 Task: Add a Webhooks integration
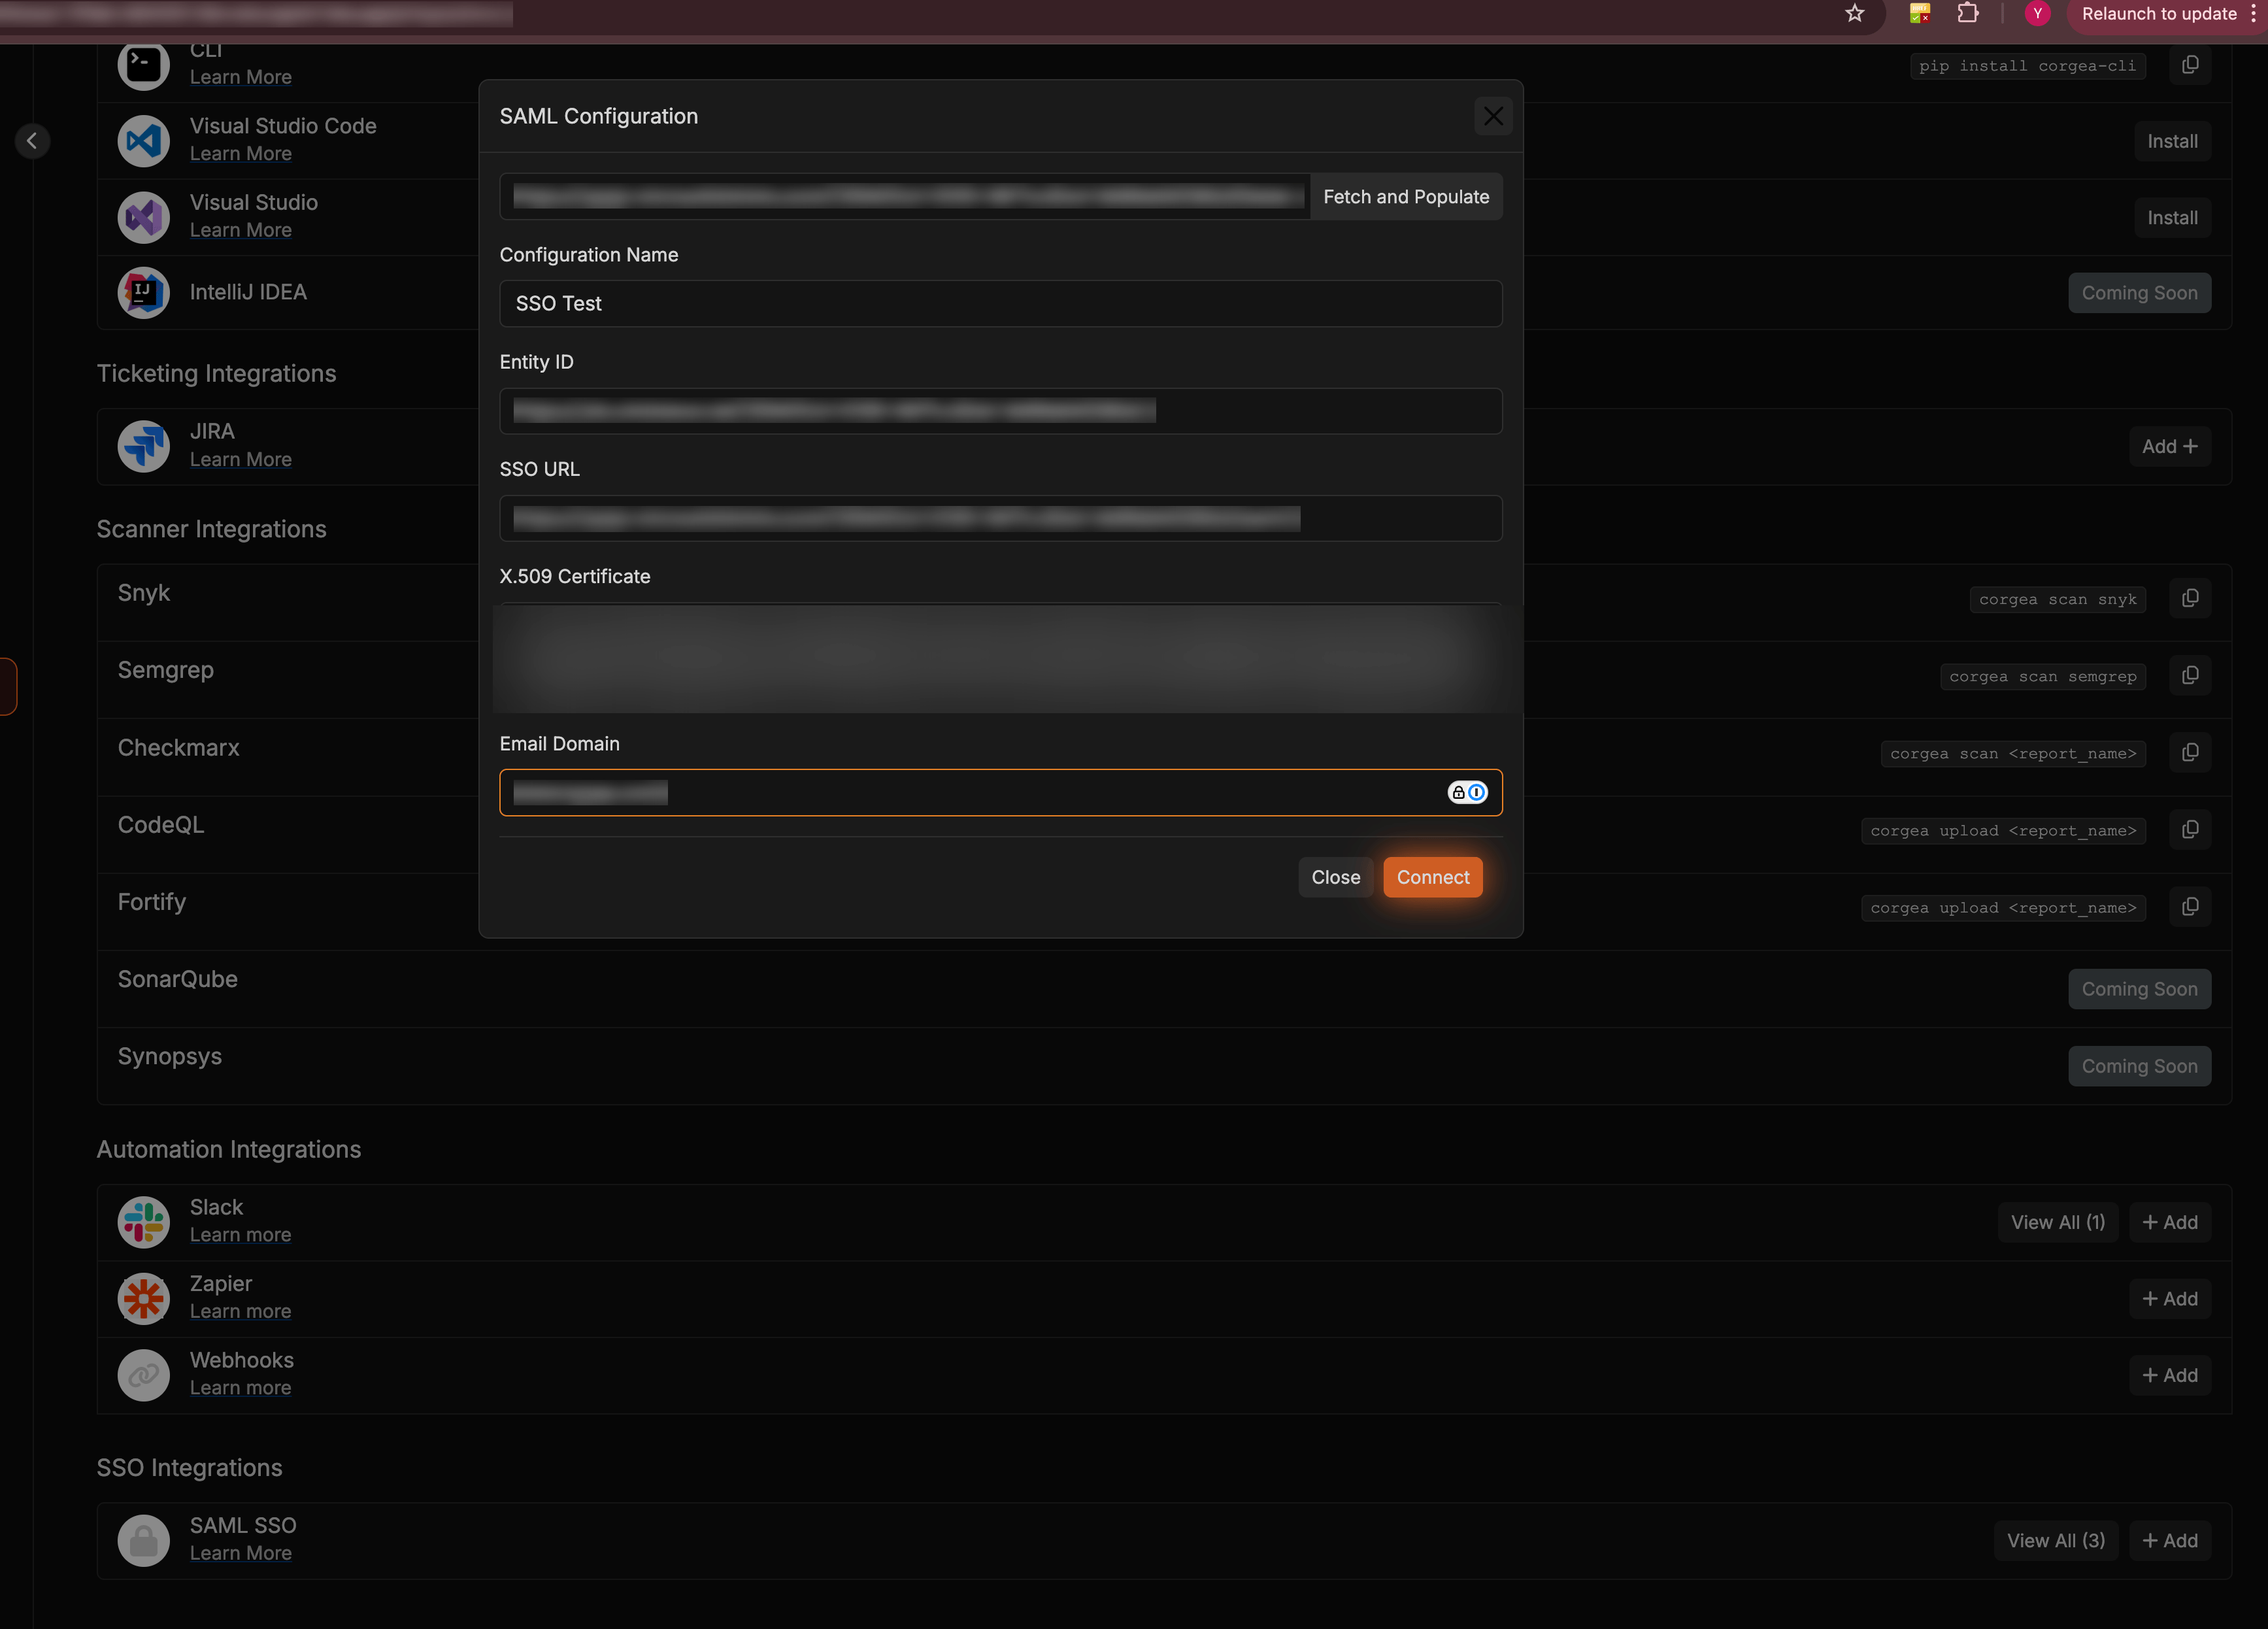[x=2169, y=1375]
